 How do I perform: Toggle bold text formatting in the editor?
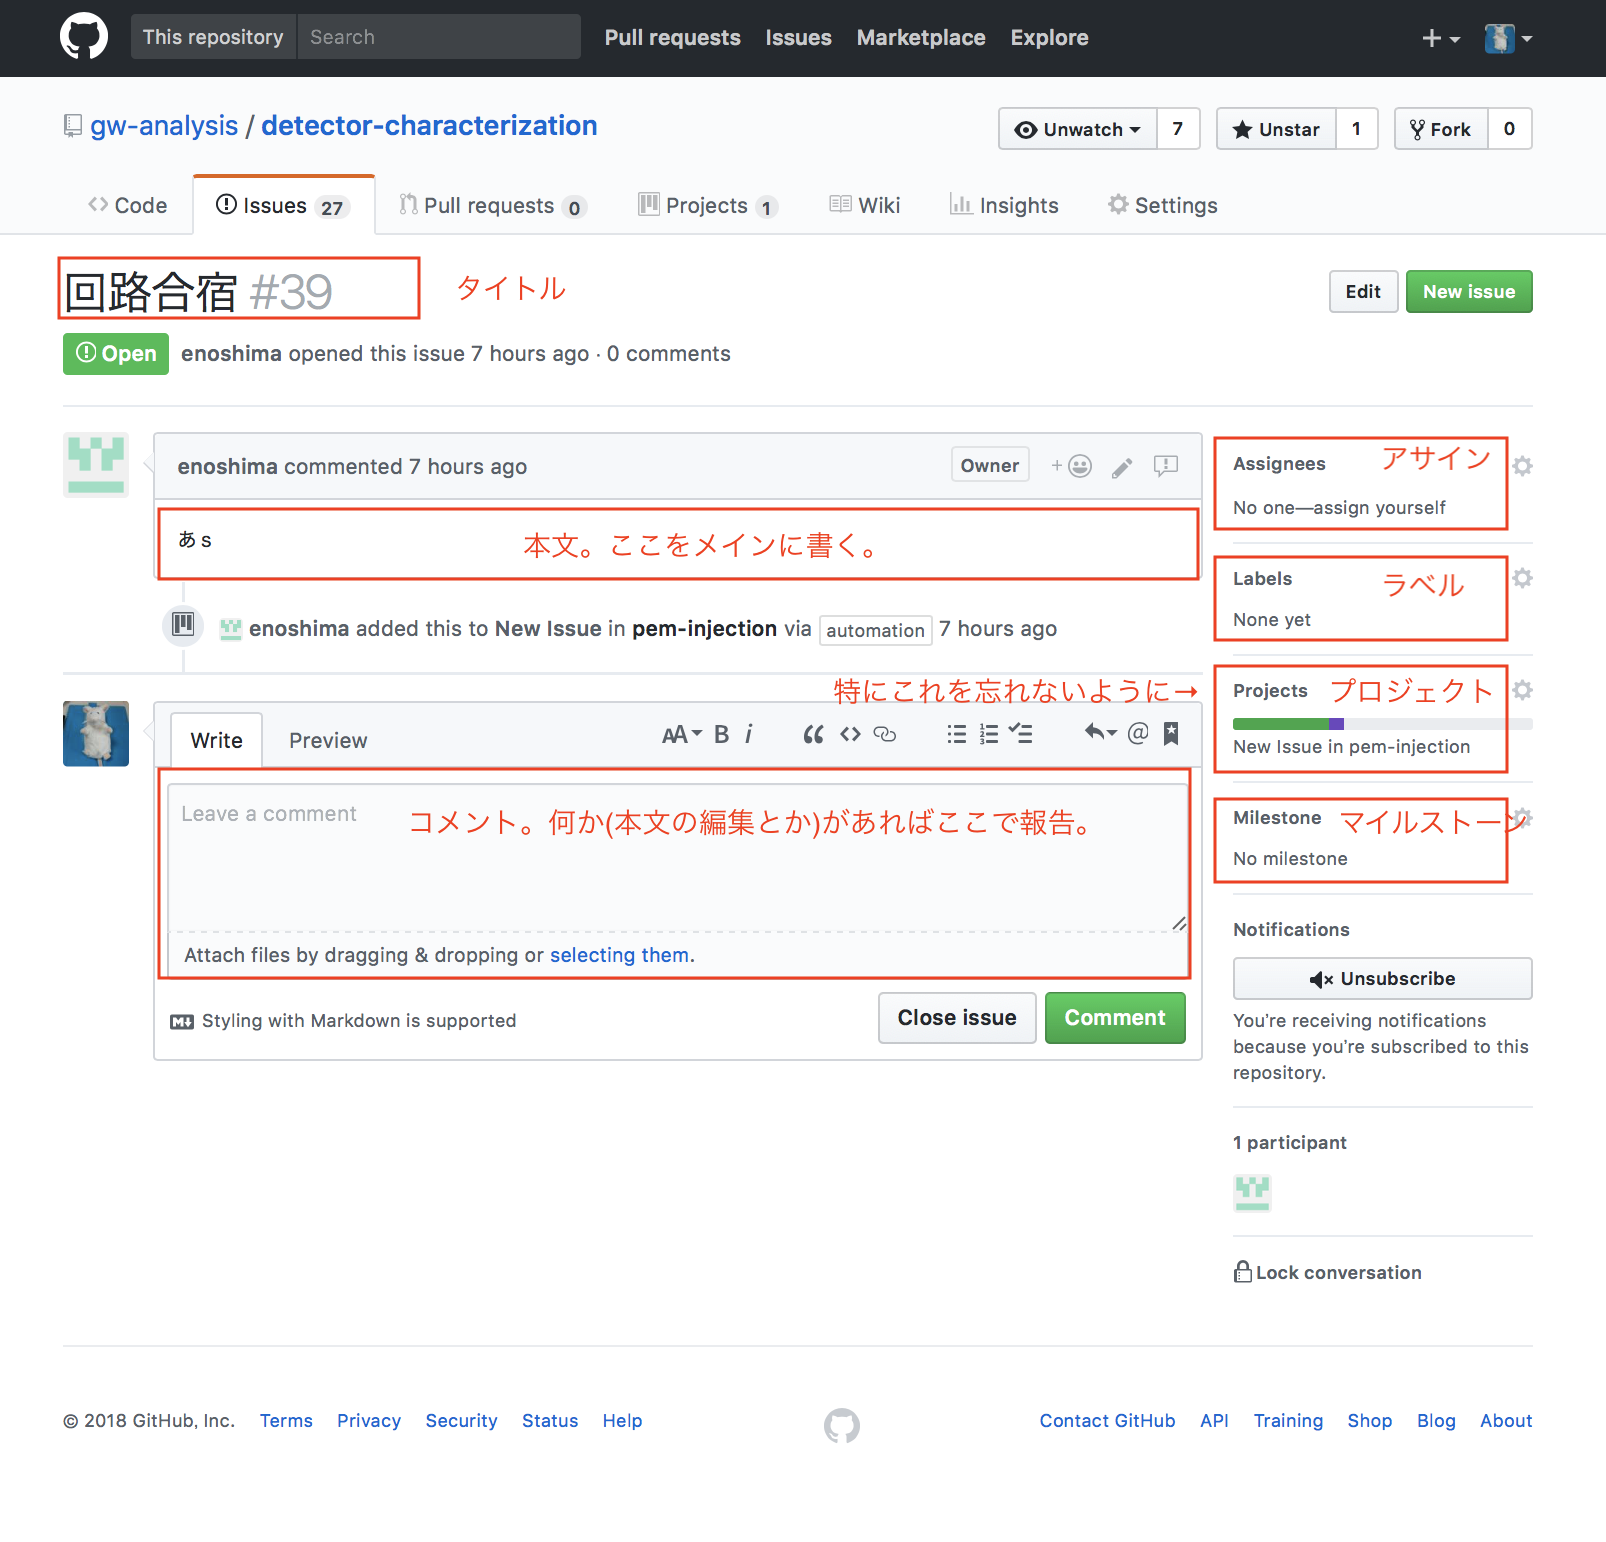721,735
